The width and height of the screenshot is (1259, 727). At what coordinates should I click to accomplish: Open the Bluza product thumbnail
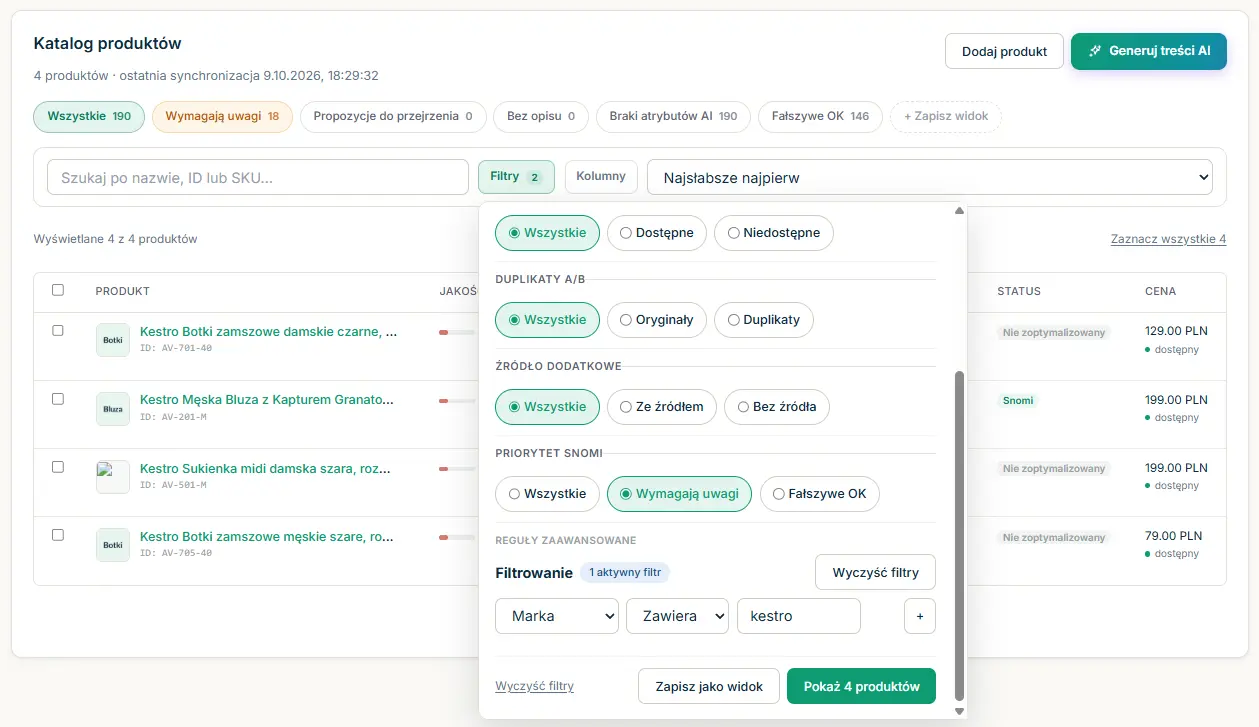point(113,408)
